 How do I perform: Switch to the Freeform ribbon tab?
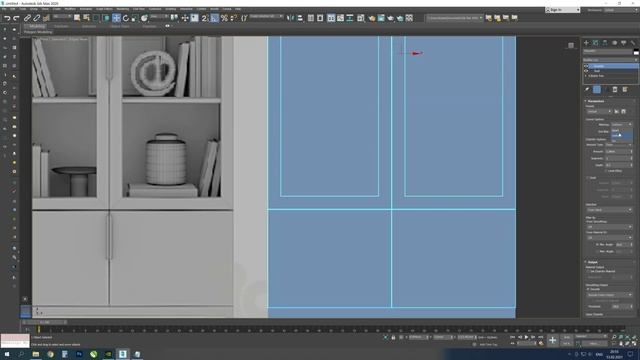tap(61, 26)
